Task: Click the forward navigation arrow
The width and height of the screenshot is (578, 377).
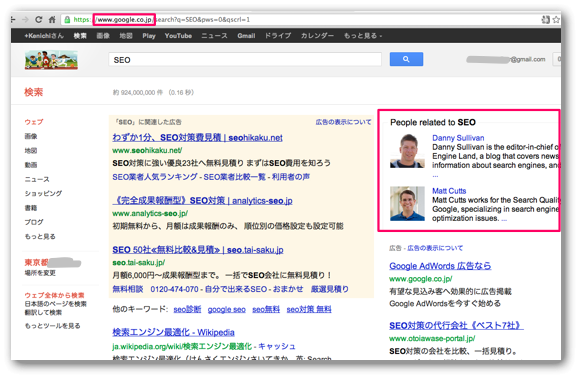Action: (x=25, y=20)
